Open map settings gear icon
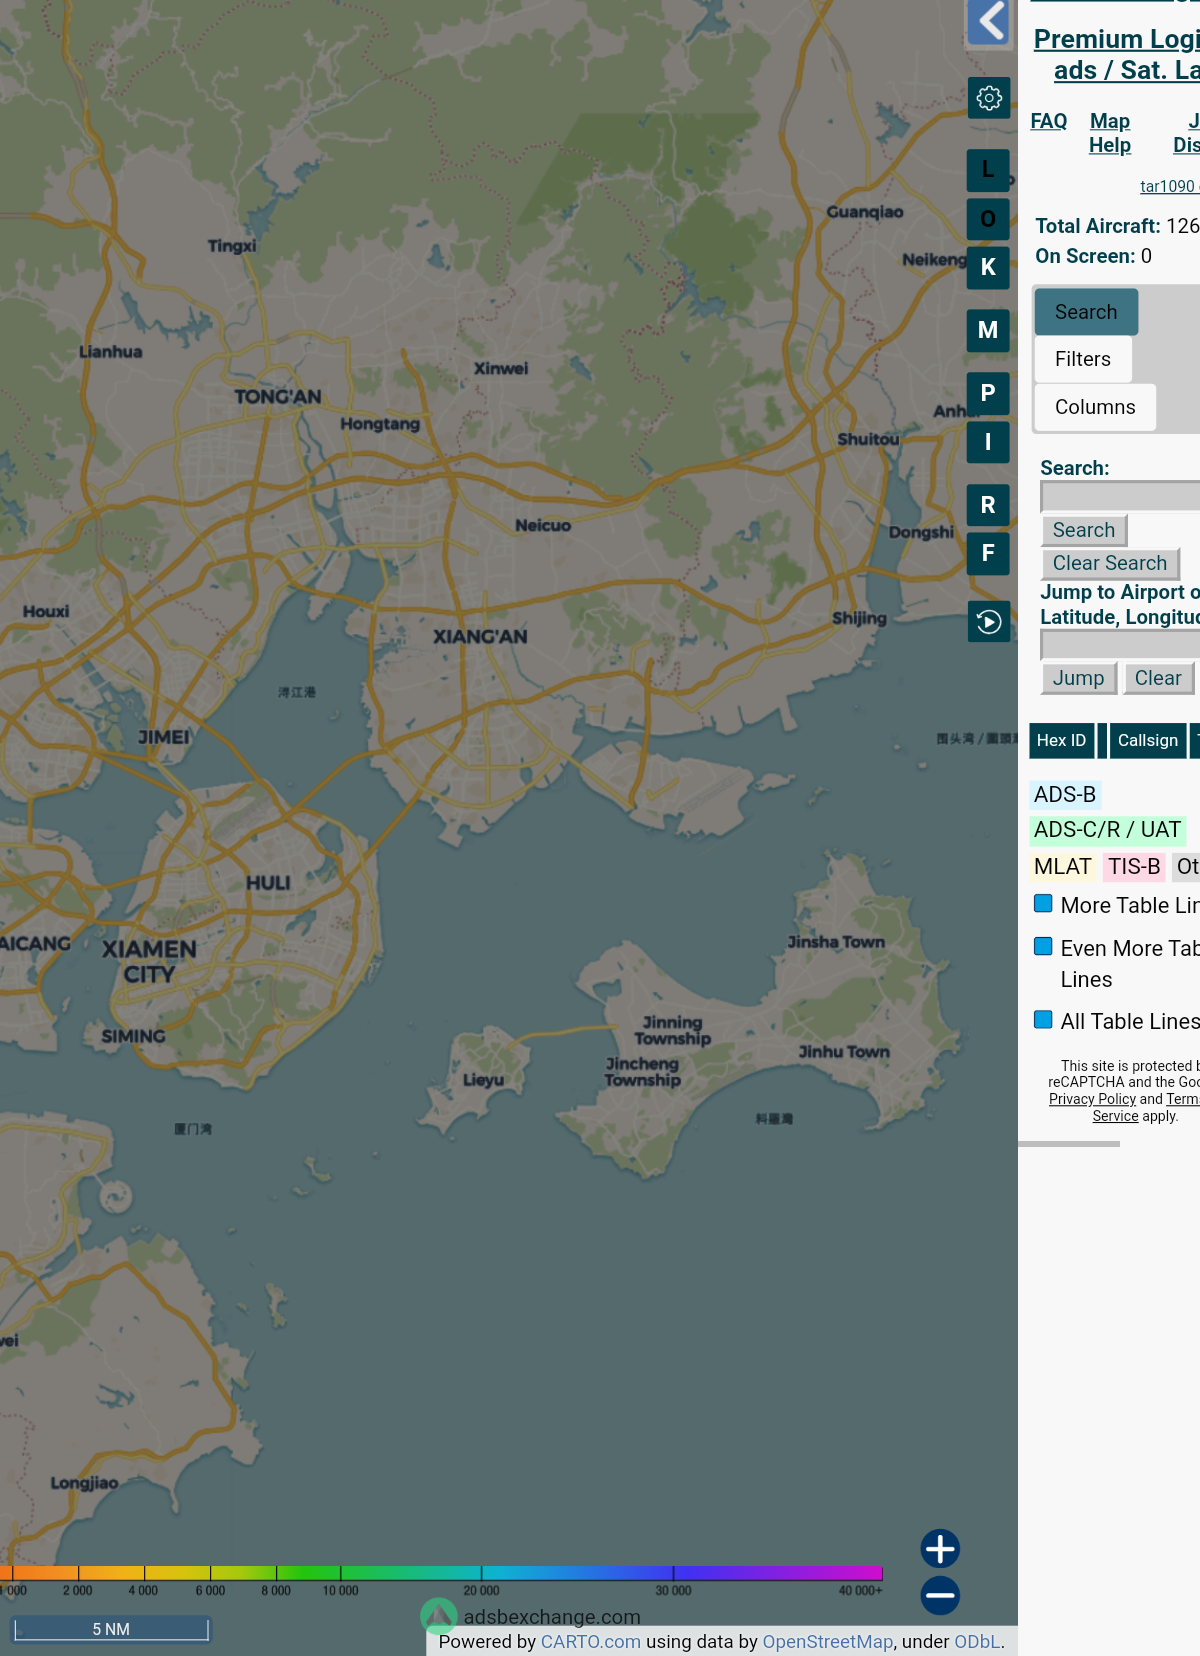Image resolution: width=1200 pixels, height=1656 pixels. (989, 98)
